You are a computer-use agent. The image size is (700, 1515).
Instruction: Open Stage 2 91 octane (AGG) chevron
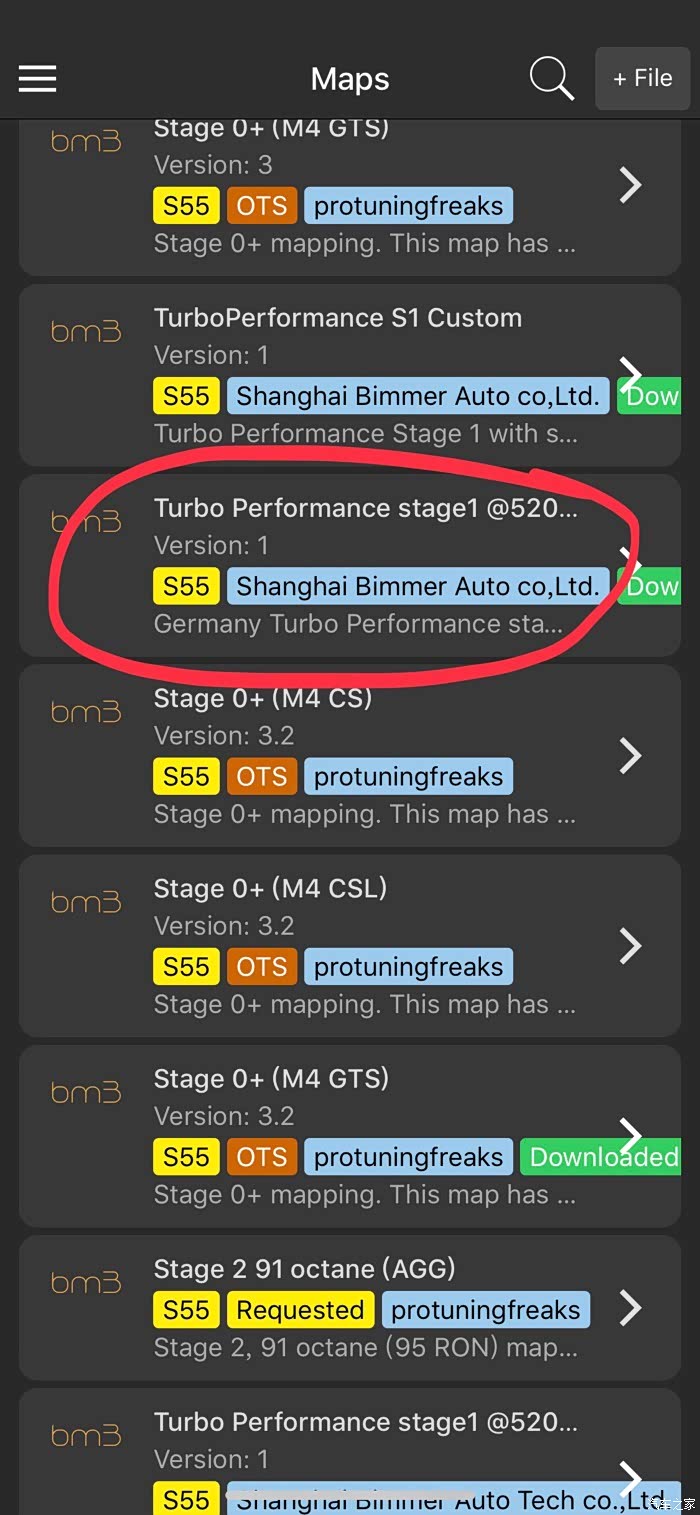click(630, 1308)
